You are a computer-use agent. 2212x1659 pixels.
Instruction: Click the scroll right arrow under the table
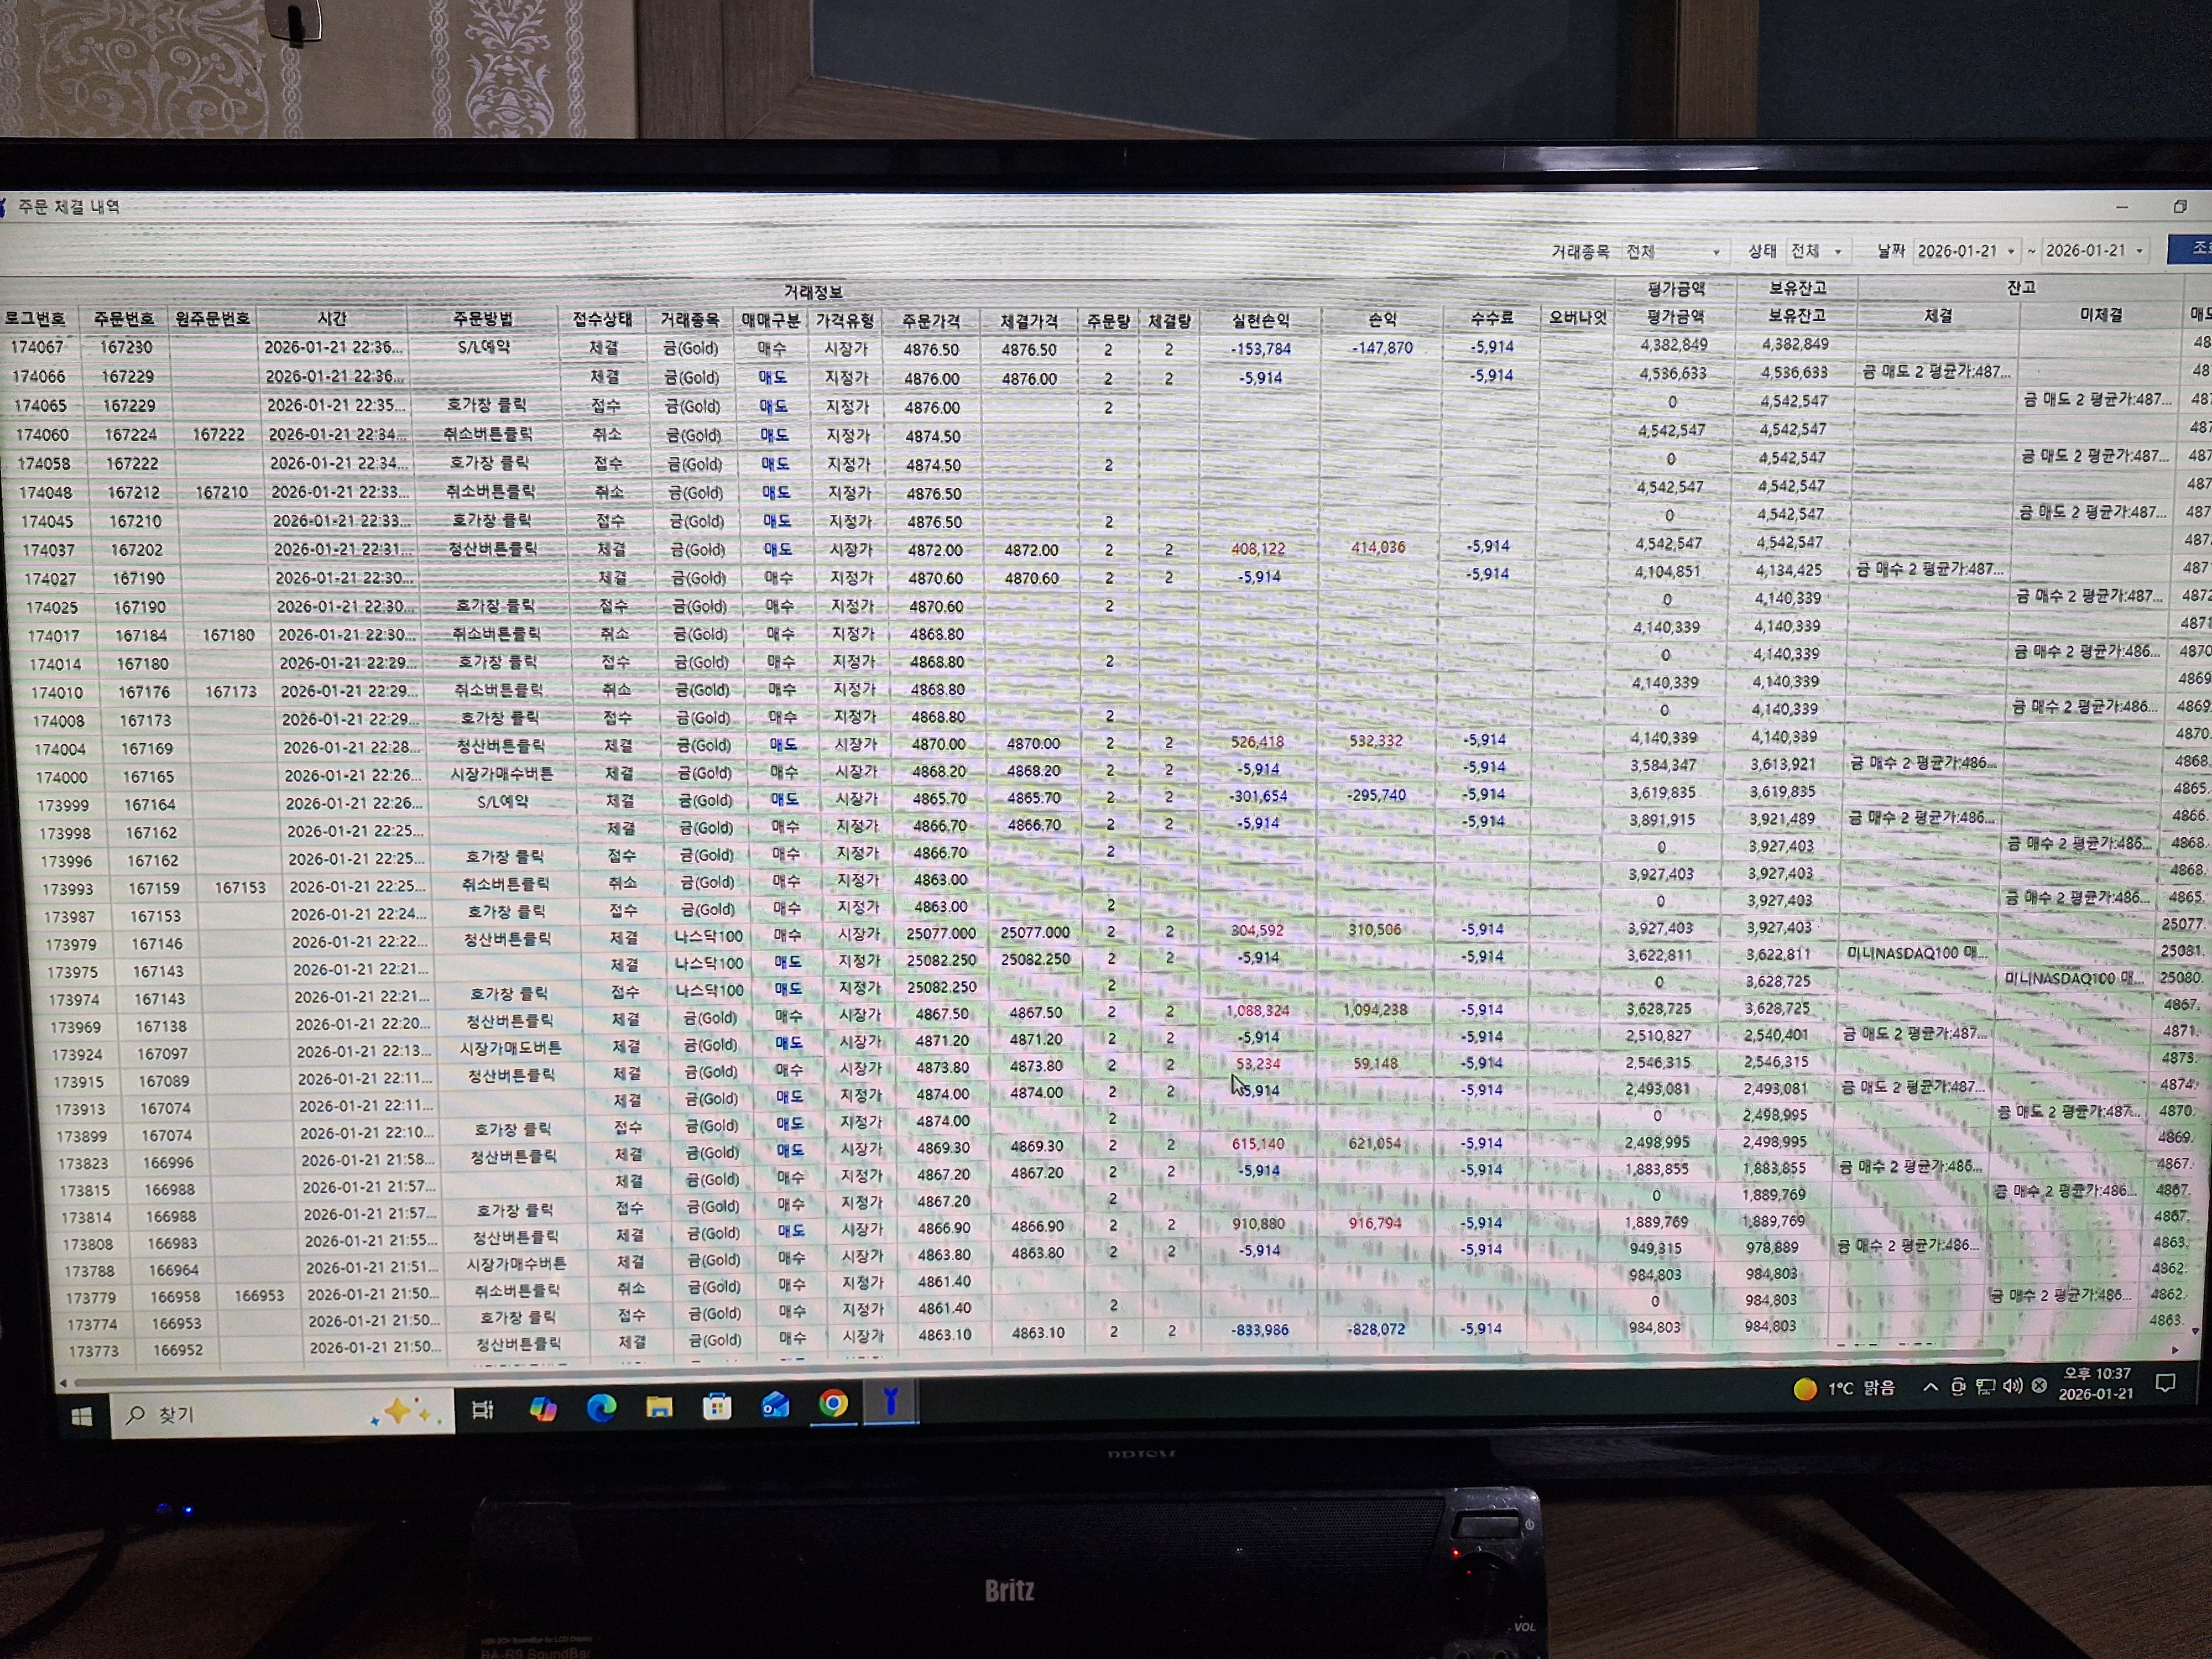click(2174, 1350)
